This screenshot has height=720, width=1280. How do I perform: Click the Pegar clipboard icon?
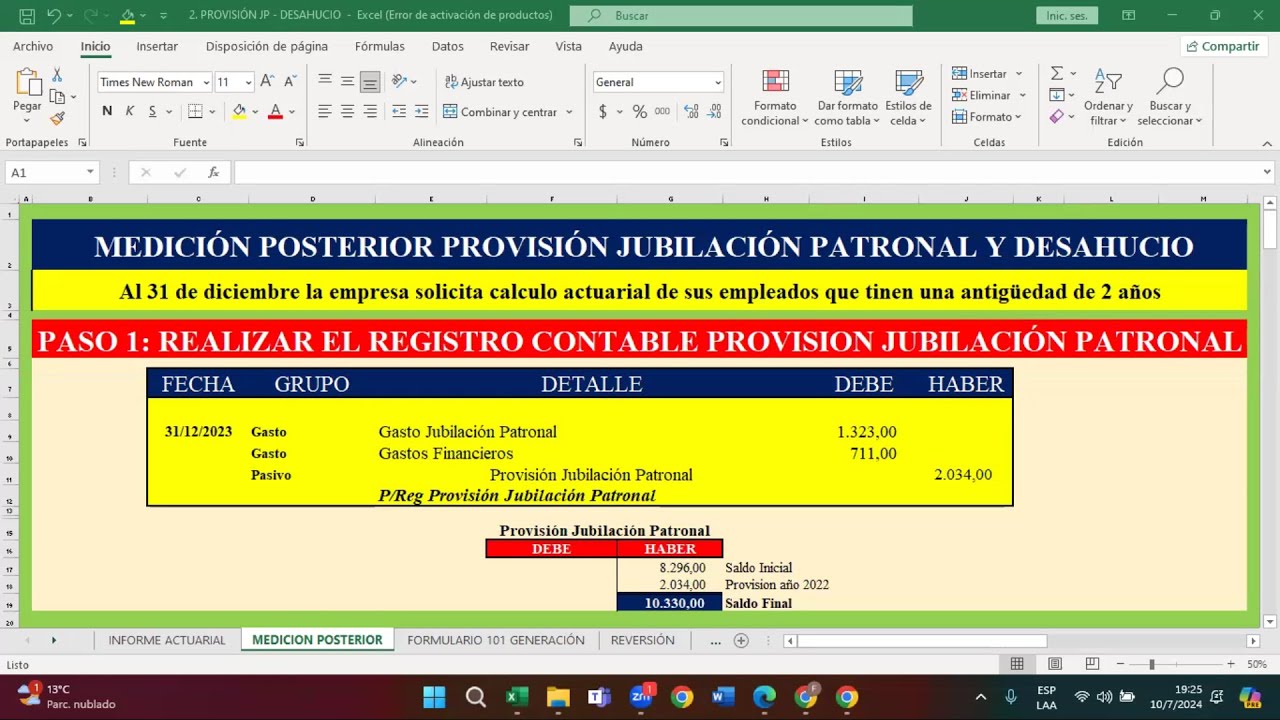[27, 83]
